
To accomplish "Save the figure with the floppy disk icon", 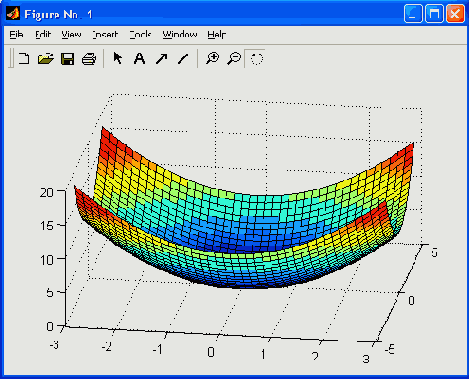I will 67,59.
